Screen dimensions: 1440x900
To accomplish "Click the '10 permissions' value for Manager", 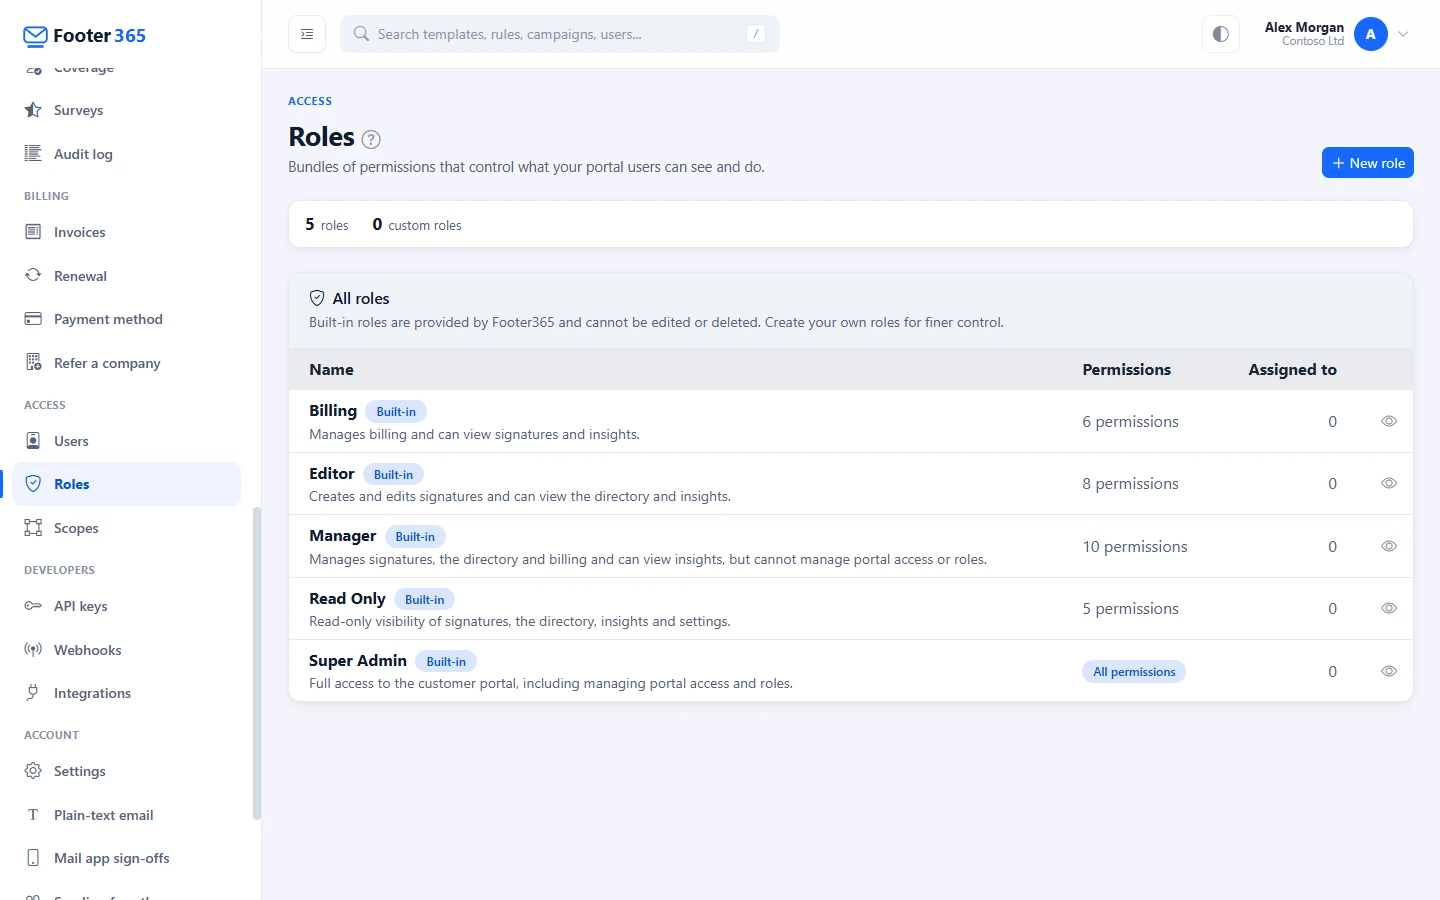I will pyautogui.click(x=1135, y=547).
